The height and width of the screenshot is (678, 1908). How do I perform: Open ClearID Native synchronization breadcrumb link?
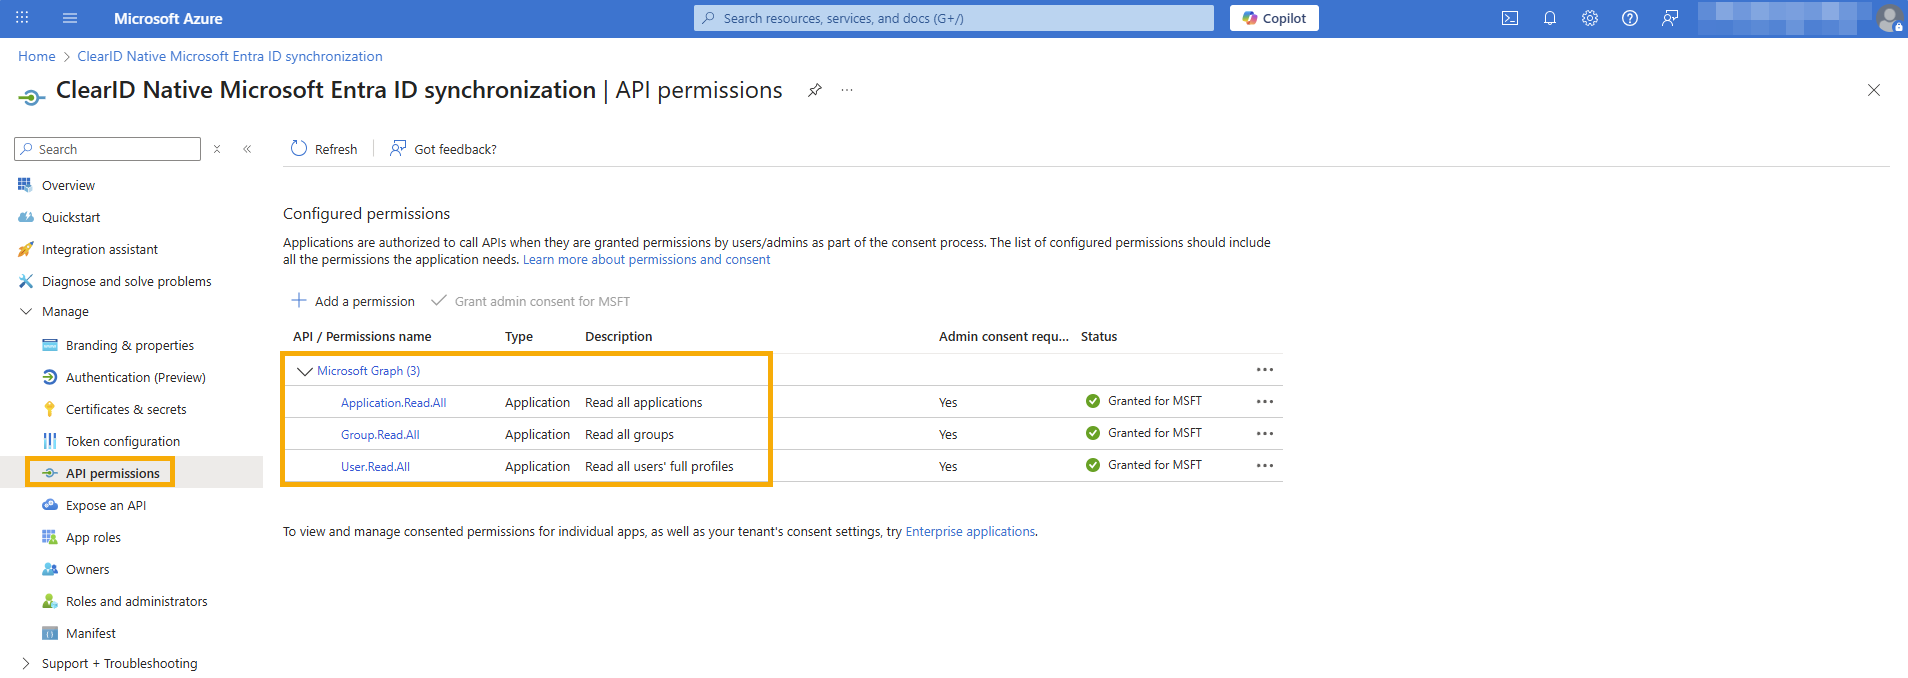pos(230,56)
